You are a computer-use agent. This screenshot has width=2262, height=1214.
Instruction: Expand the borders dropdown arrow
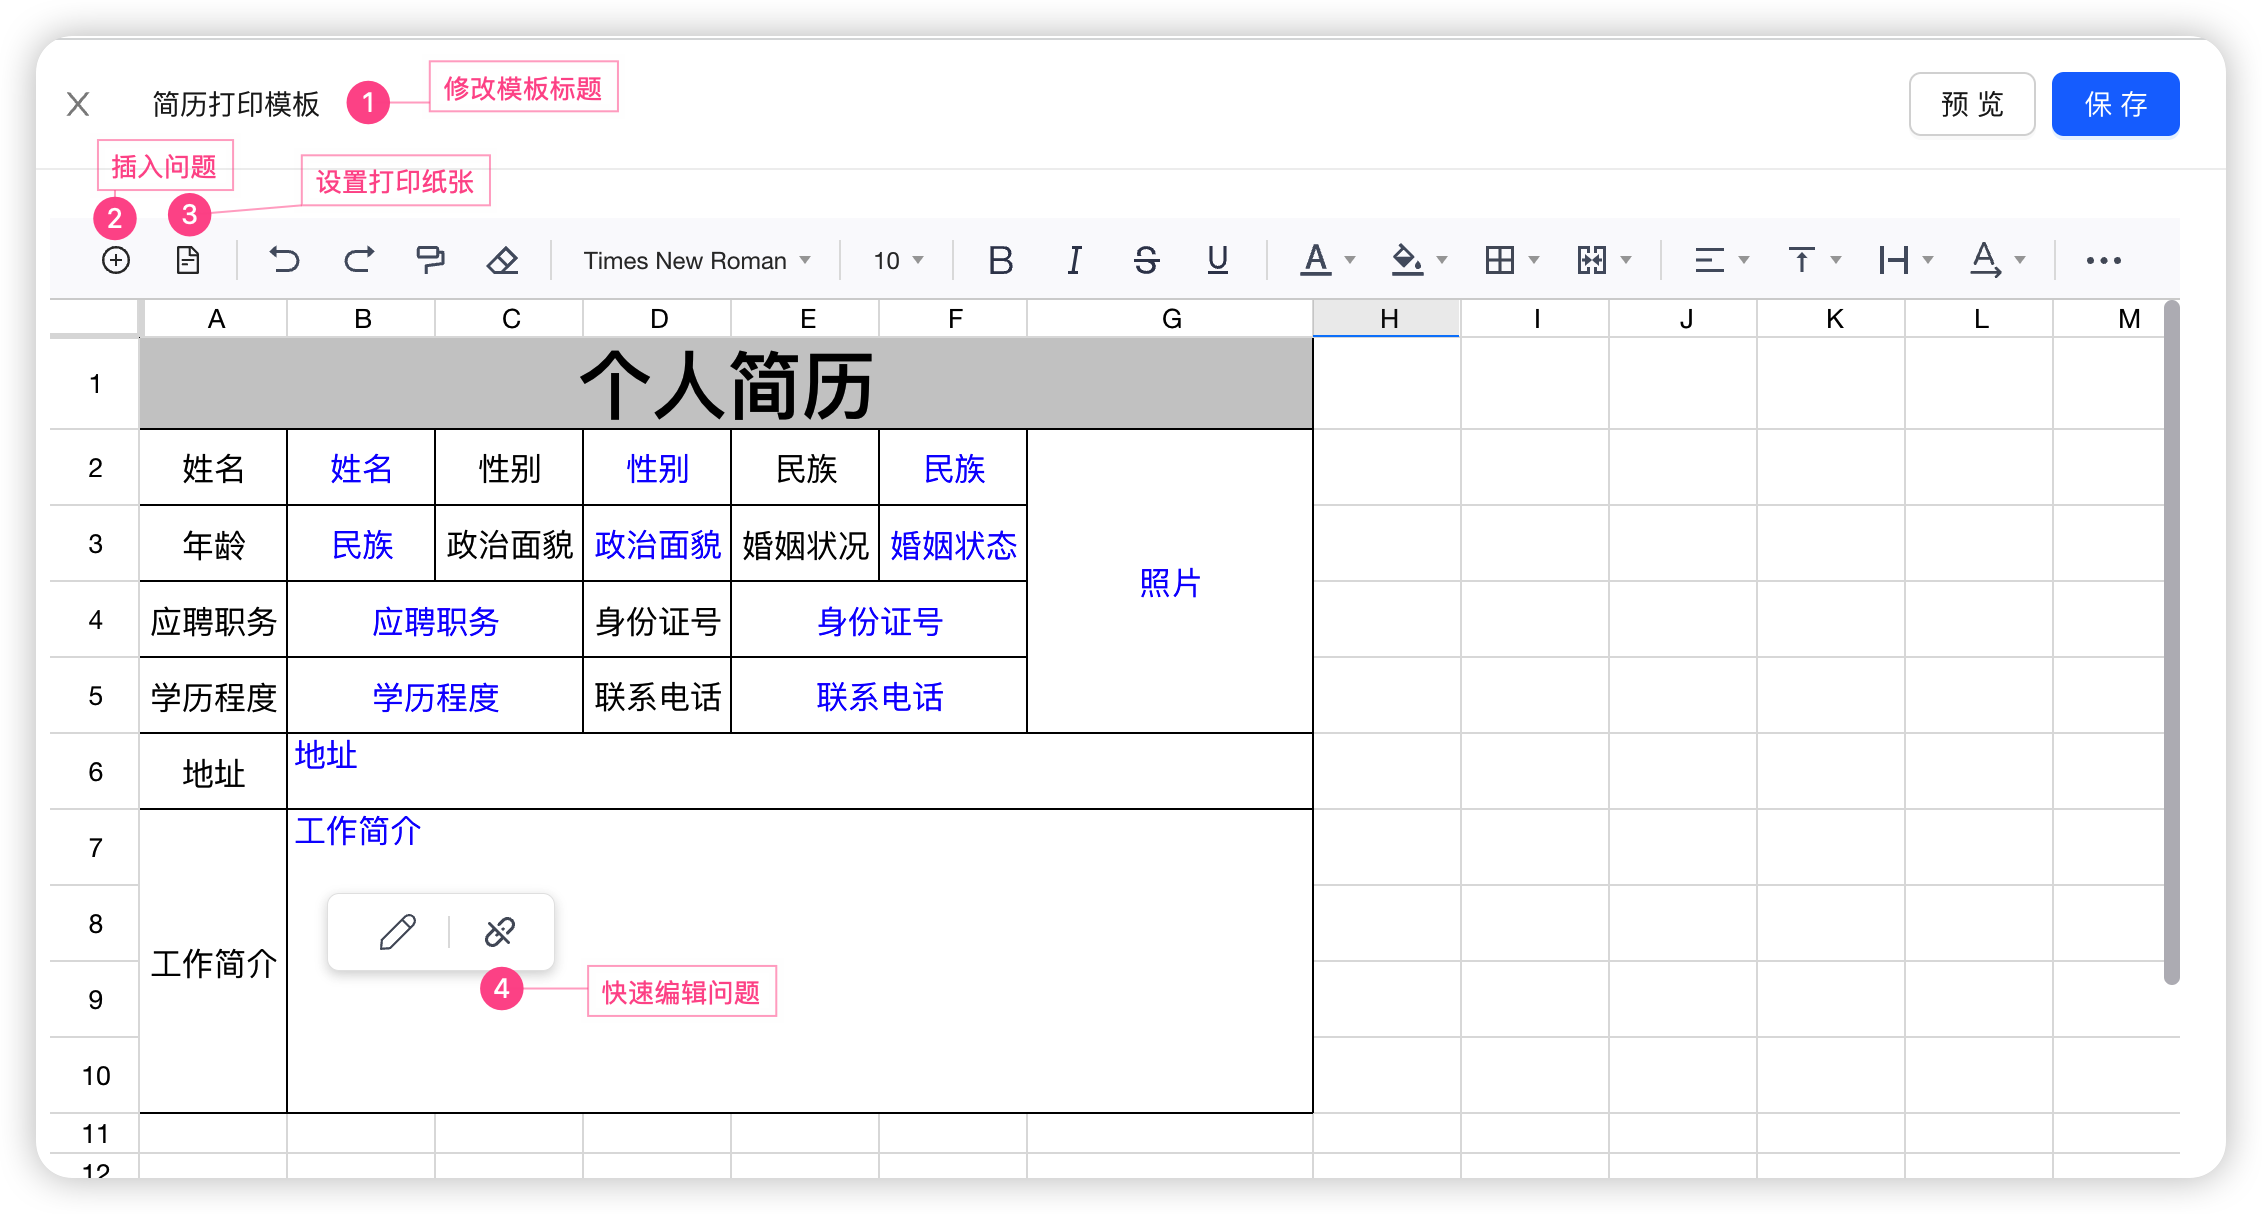click(1534, 260)
